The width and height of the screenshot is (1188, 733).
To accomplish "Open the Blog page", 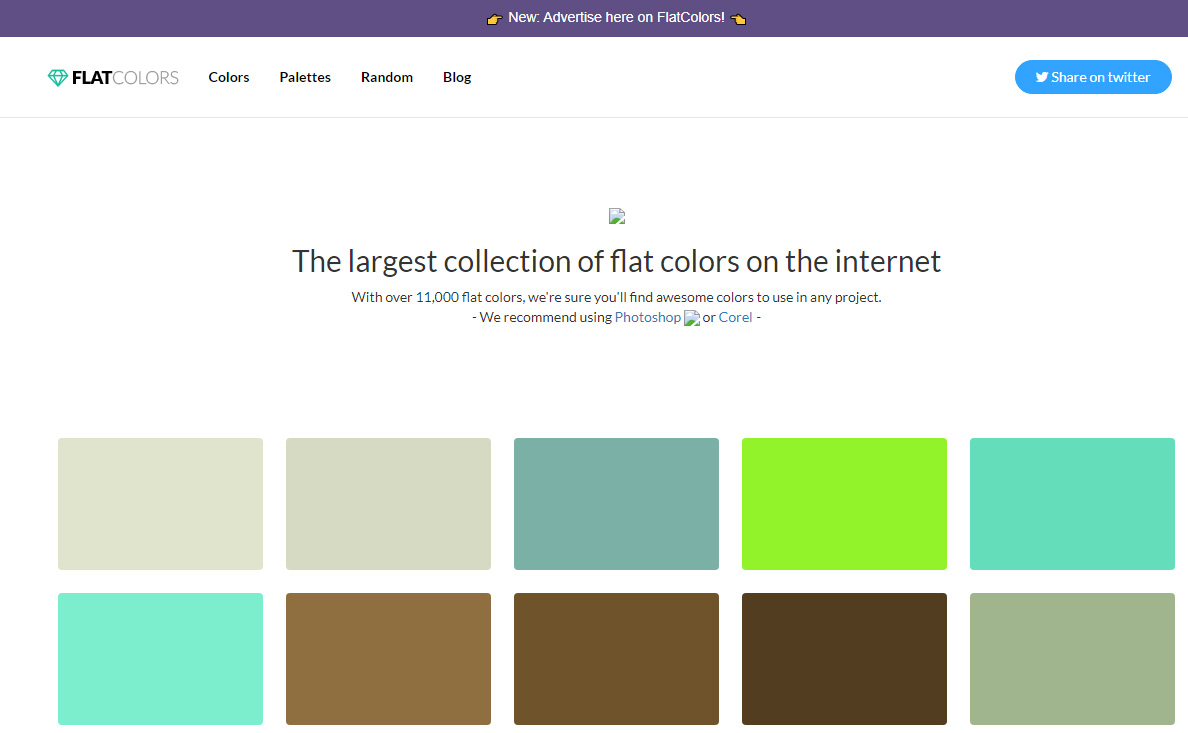I will click(457, 77).
